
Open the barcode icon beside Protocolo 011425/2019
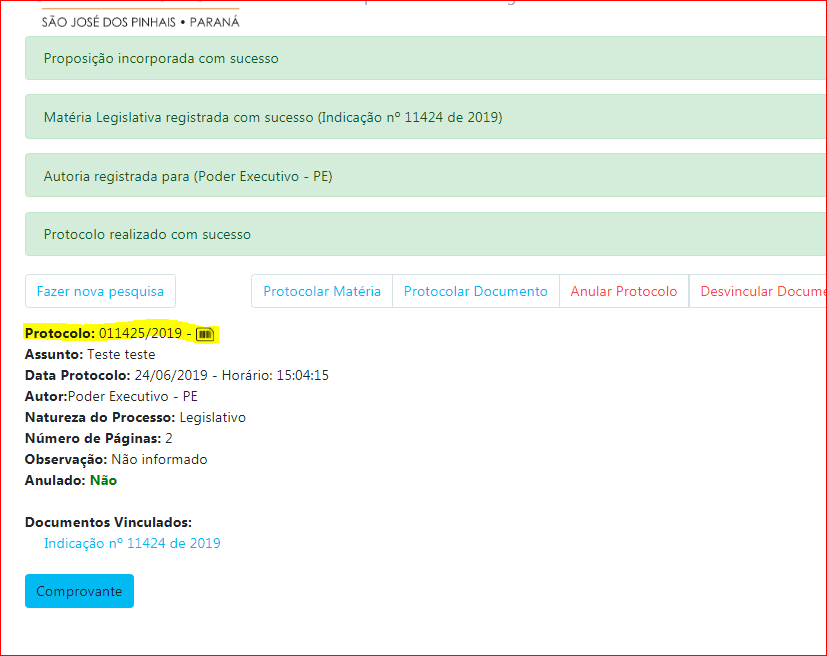205,334
